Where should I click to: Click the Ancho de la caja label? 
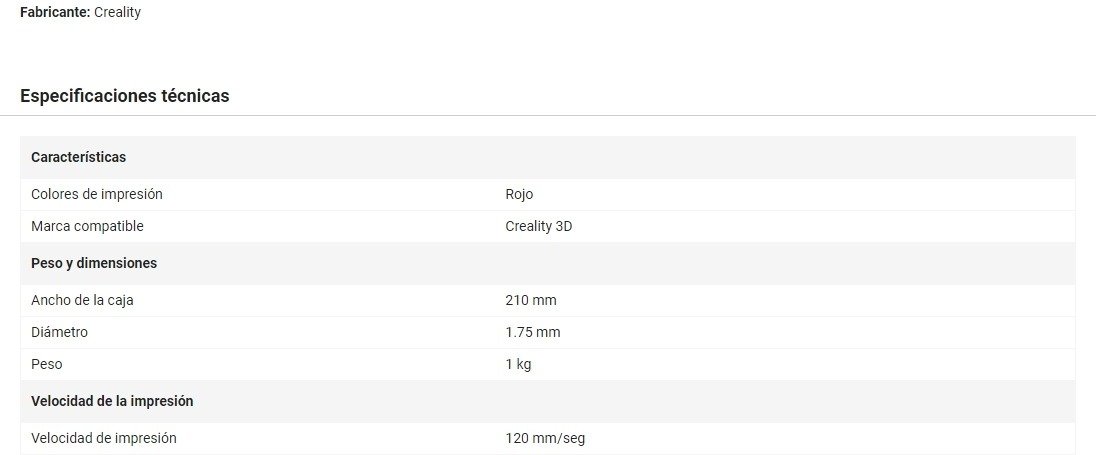coord(82,300)
